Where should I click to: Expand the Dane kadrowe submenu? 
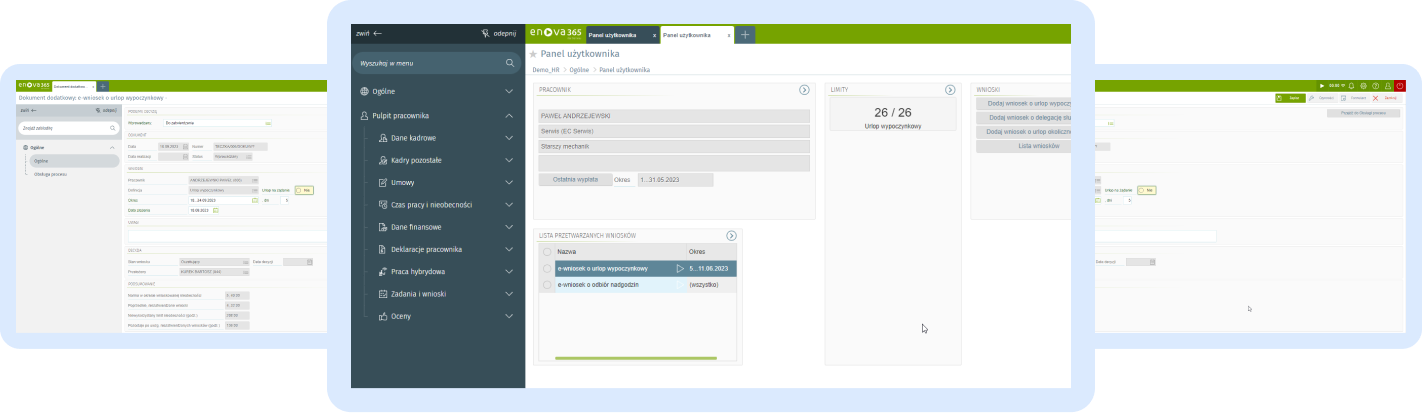509,138
